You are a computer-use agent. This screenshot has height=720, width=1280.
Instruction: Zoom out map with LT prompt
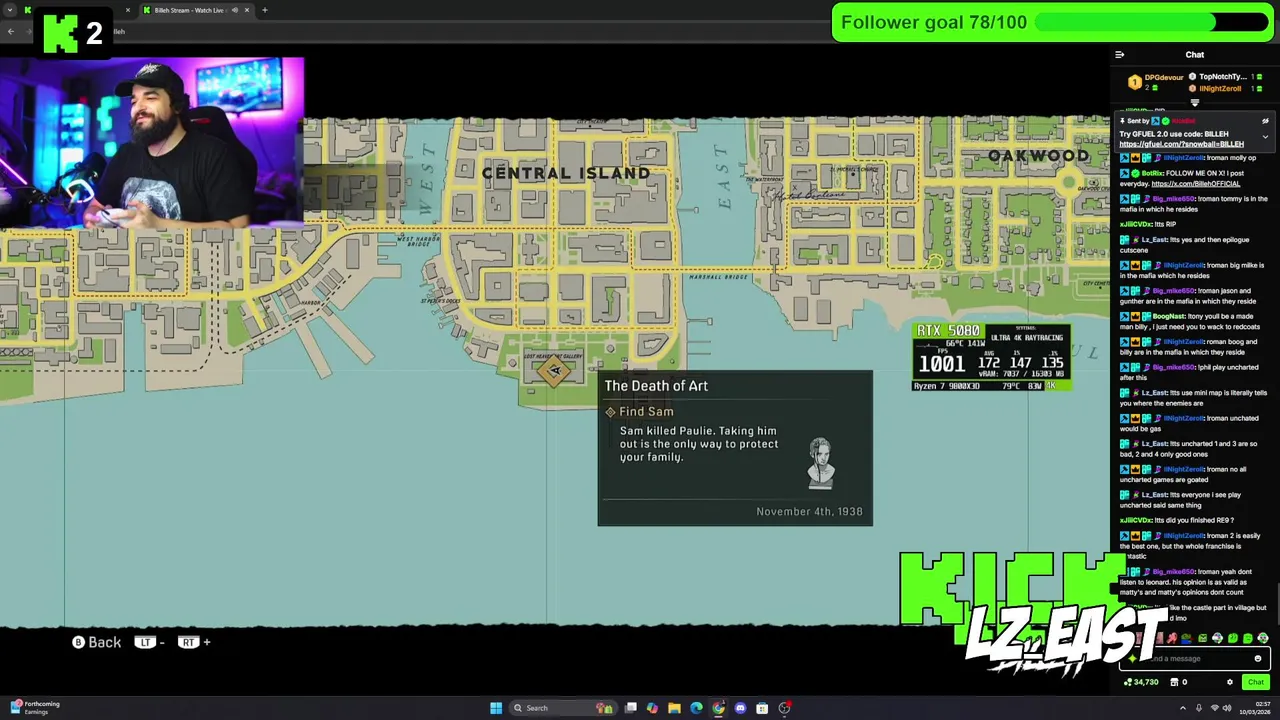150,642
